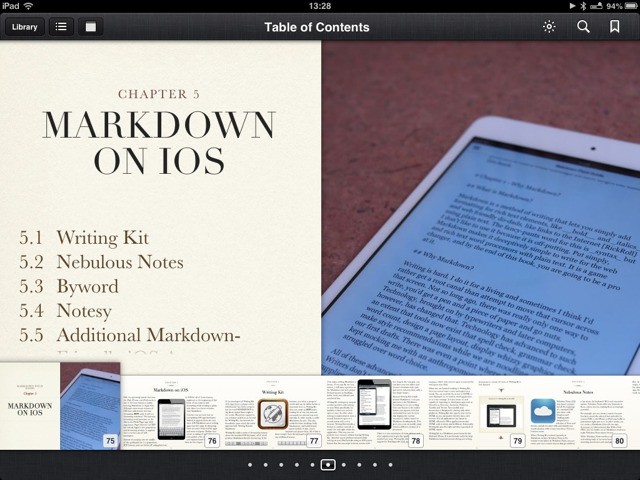Viewport: 640px width, 480px height.
Task: Tap the first chapter dot in page indicator
Action: pos(250,465)
